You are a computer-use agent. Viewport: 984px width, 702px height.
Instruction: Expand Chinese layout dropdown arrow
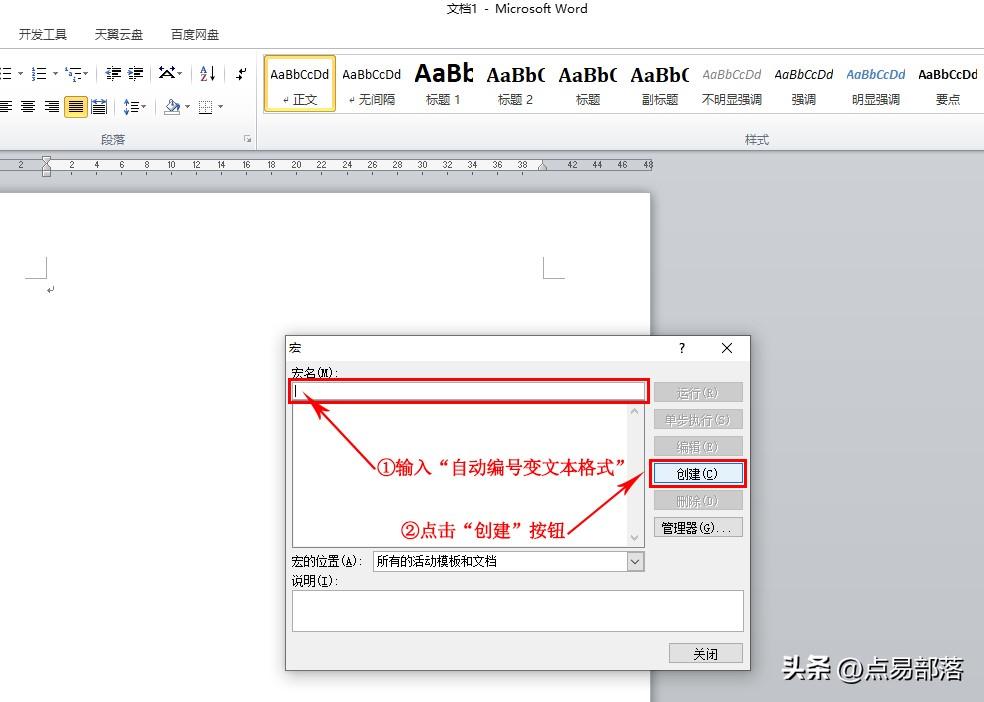click(x=180, y=74)
